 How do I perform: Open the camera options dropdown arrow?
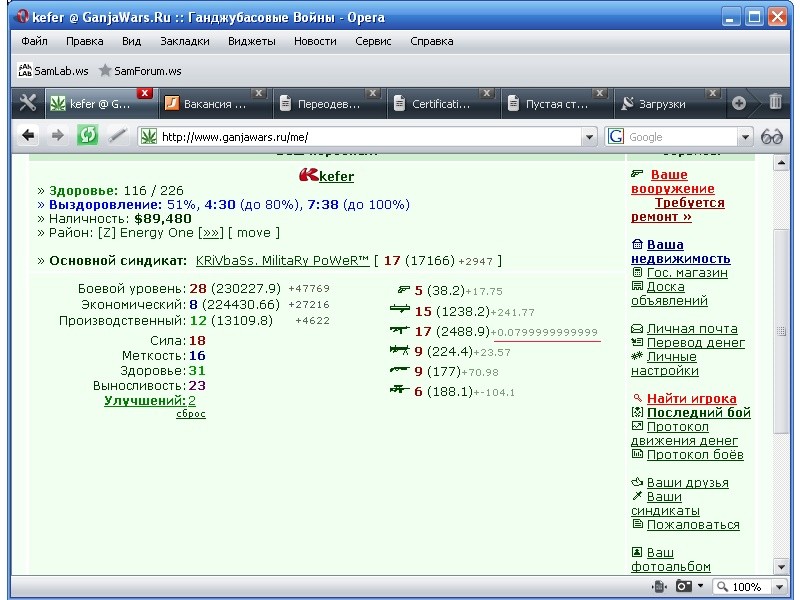(700, 586)
